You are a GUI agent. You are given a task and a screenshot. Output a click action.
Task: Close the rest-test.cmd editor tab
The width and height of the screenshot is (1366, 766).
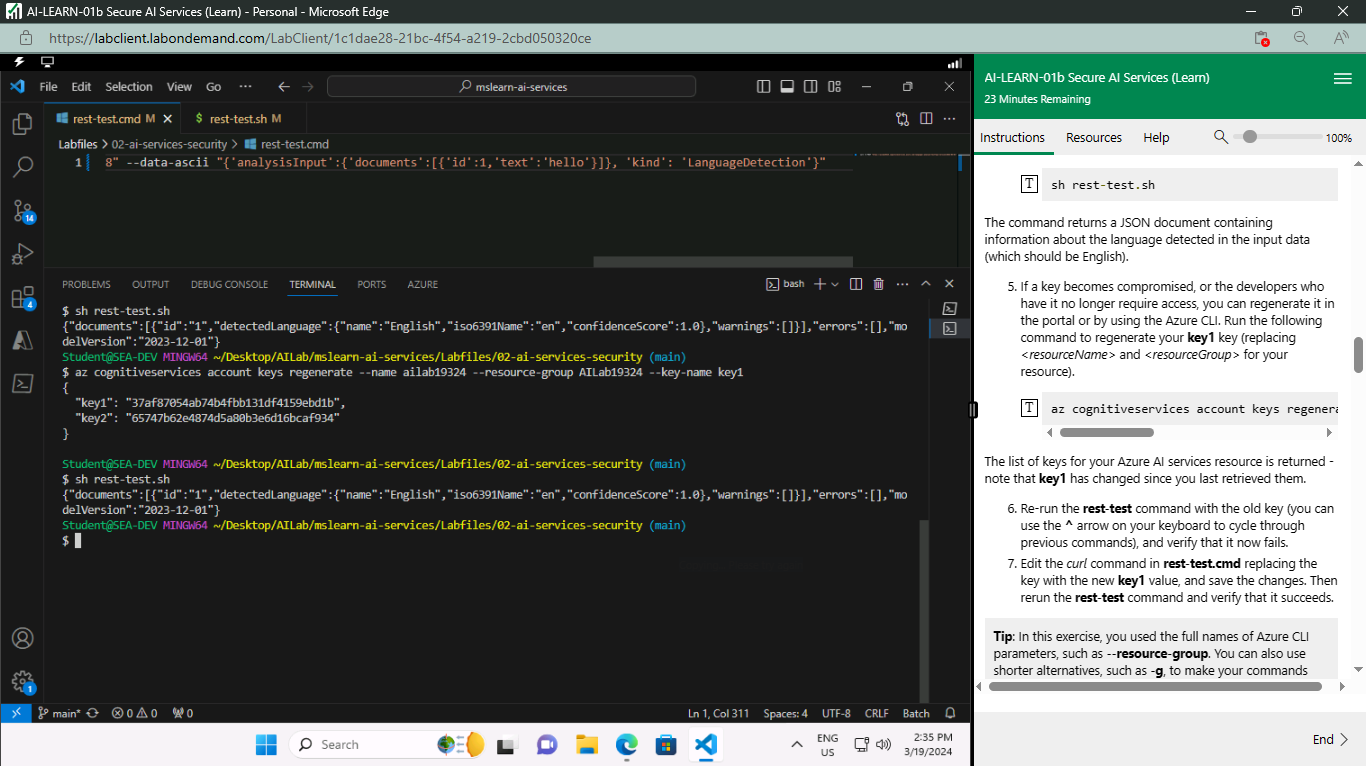pyautogui.click(x=168, y=119)
